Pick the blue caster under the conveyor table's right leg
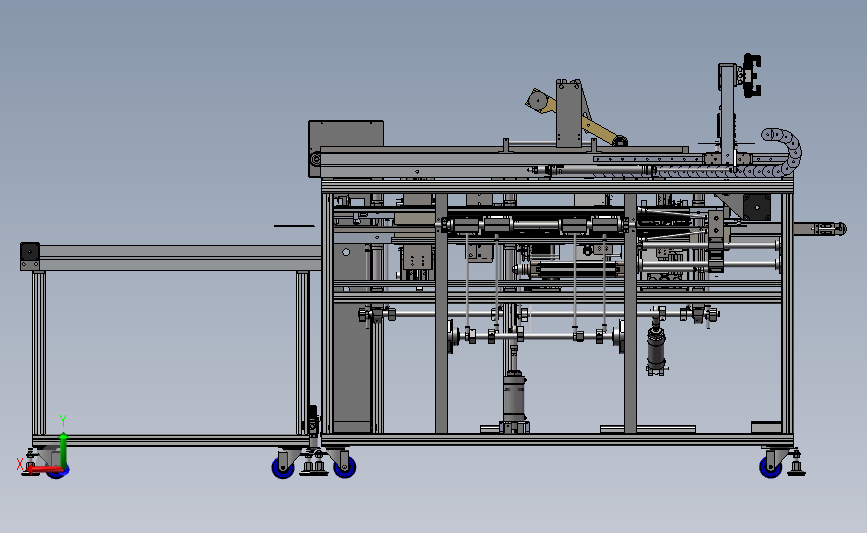867x533 pixels. tap(283, 468)
